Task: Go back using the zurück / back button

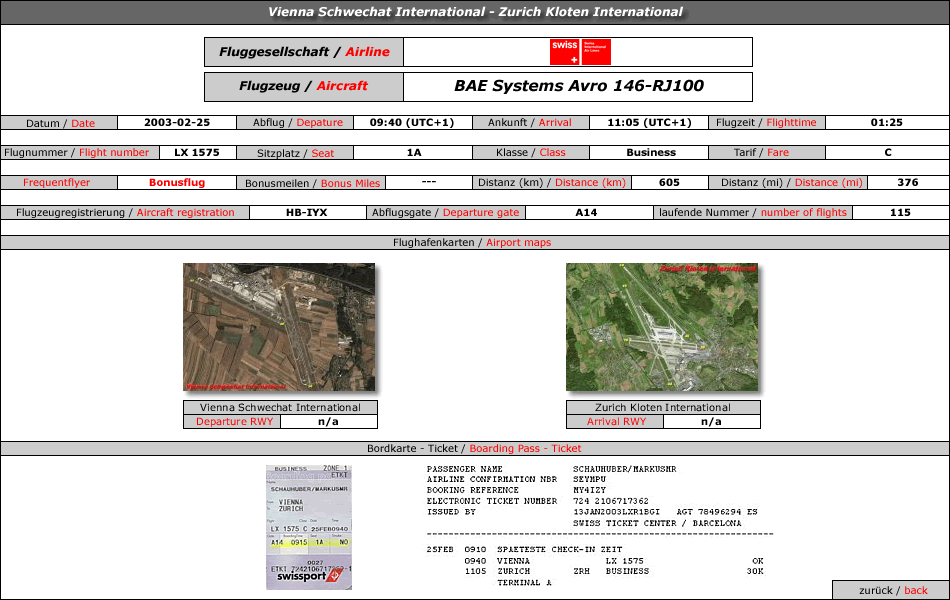Action: (x=892, y=590)
